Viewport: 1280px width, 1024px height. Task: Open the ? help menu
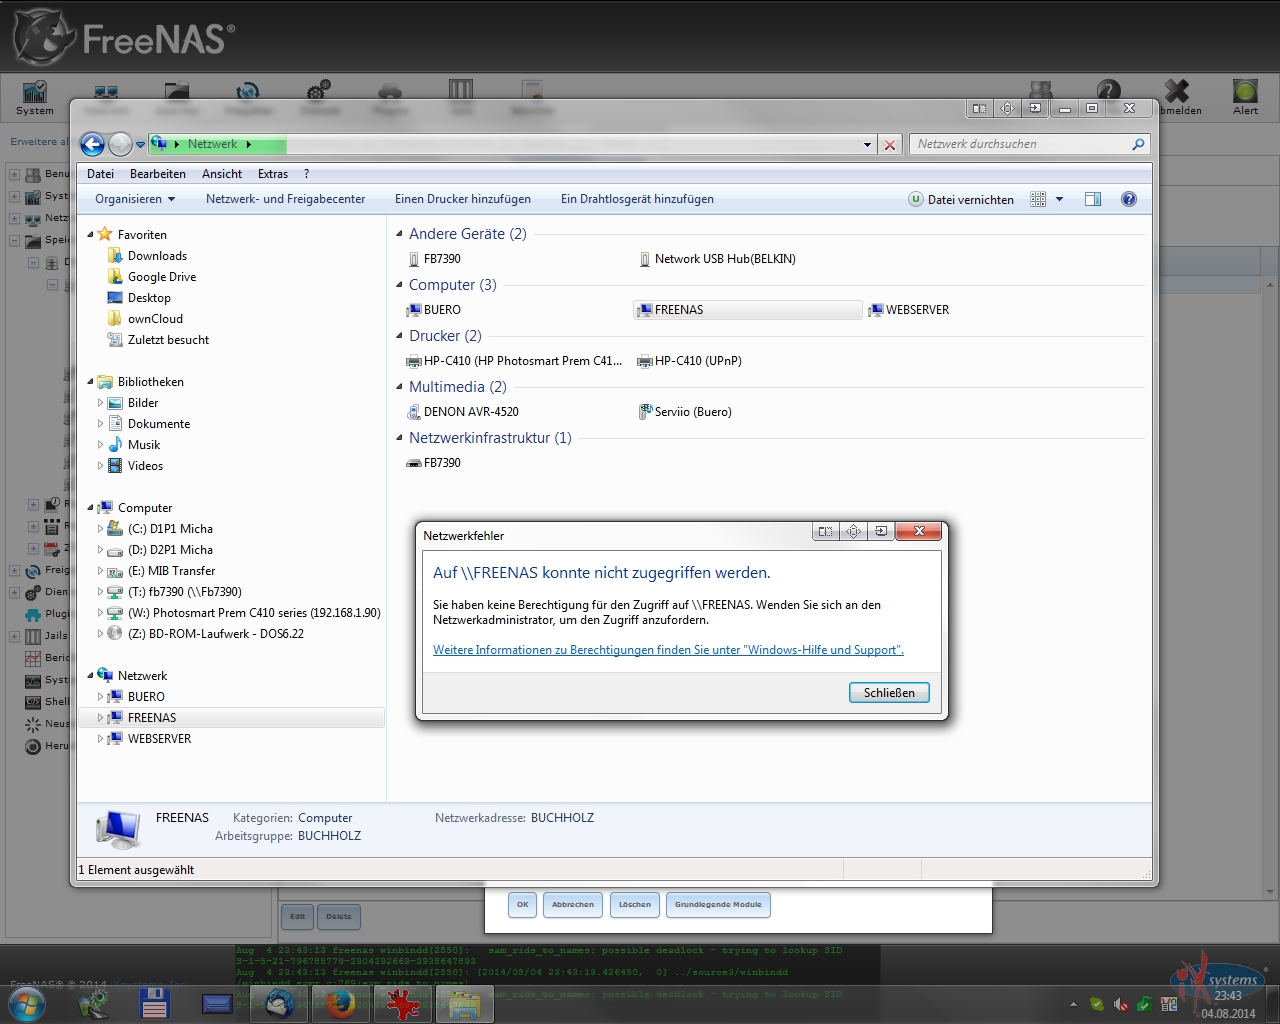tap(307, 174)
